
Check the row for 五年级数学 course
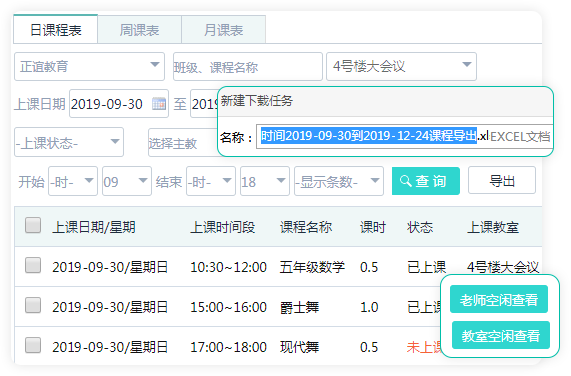[x=33, y=265]
